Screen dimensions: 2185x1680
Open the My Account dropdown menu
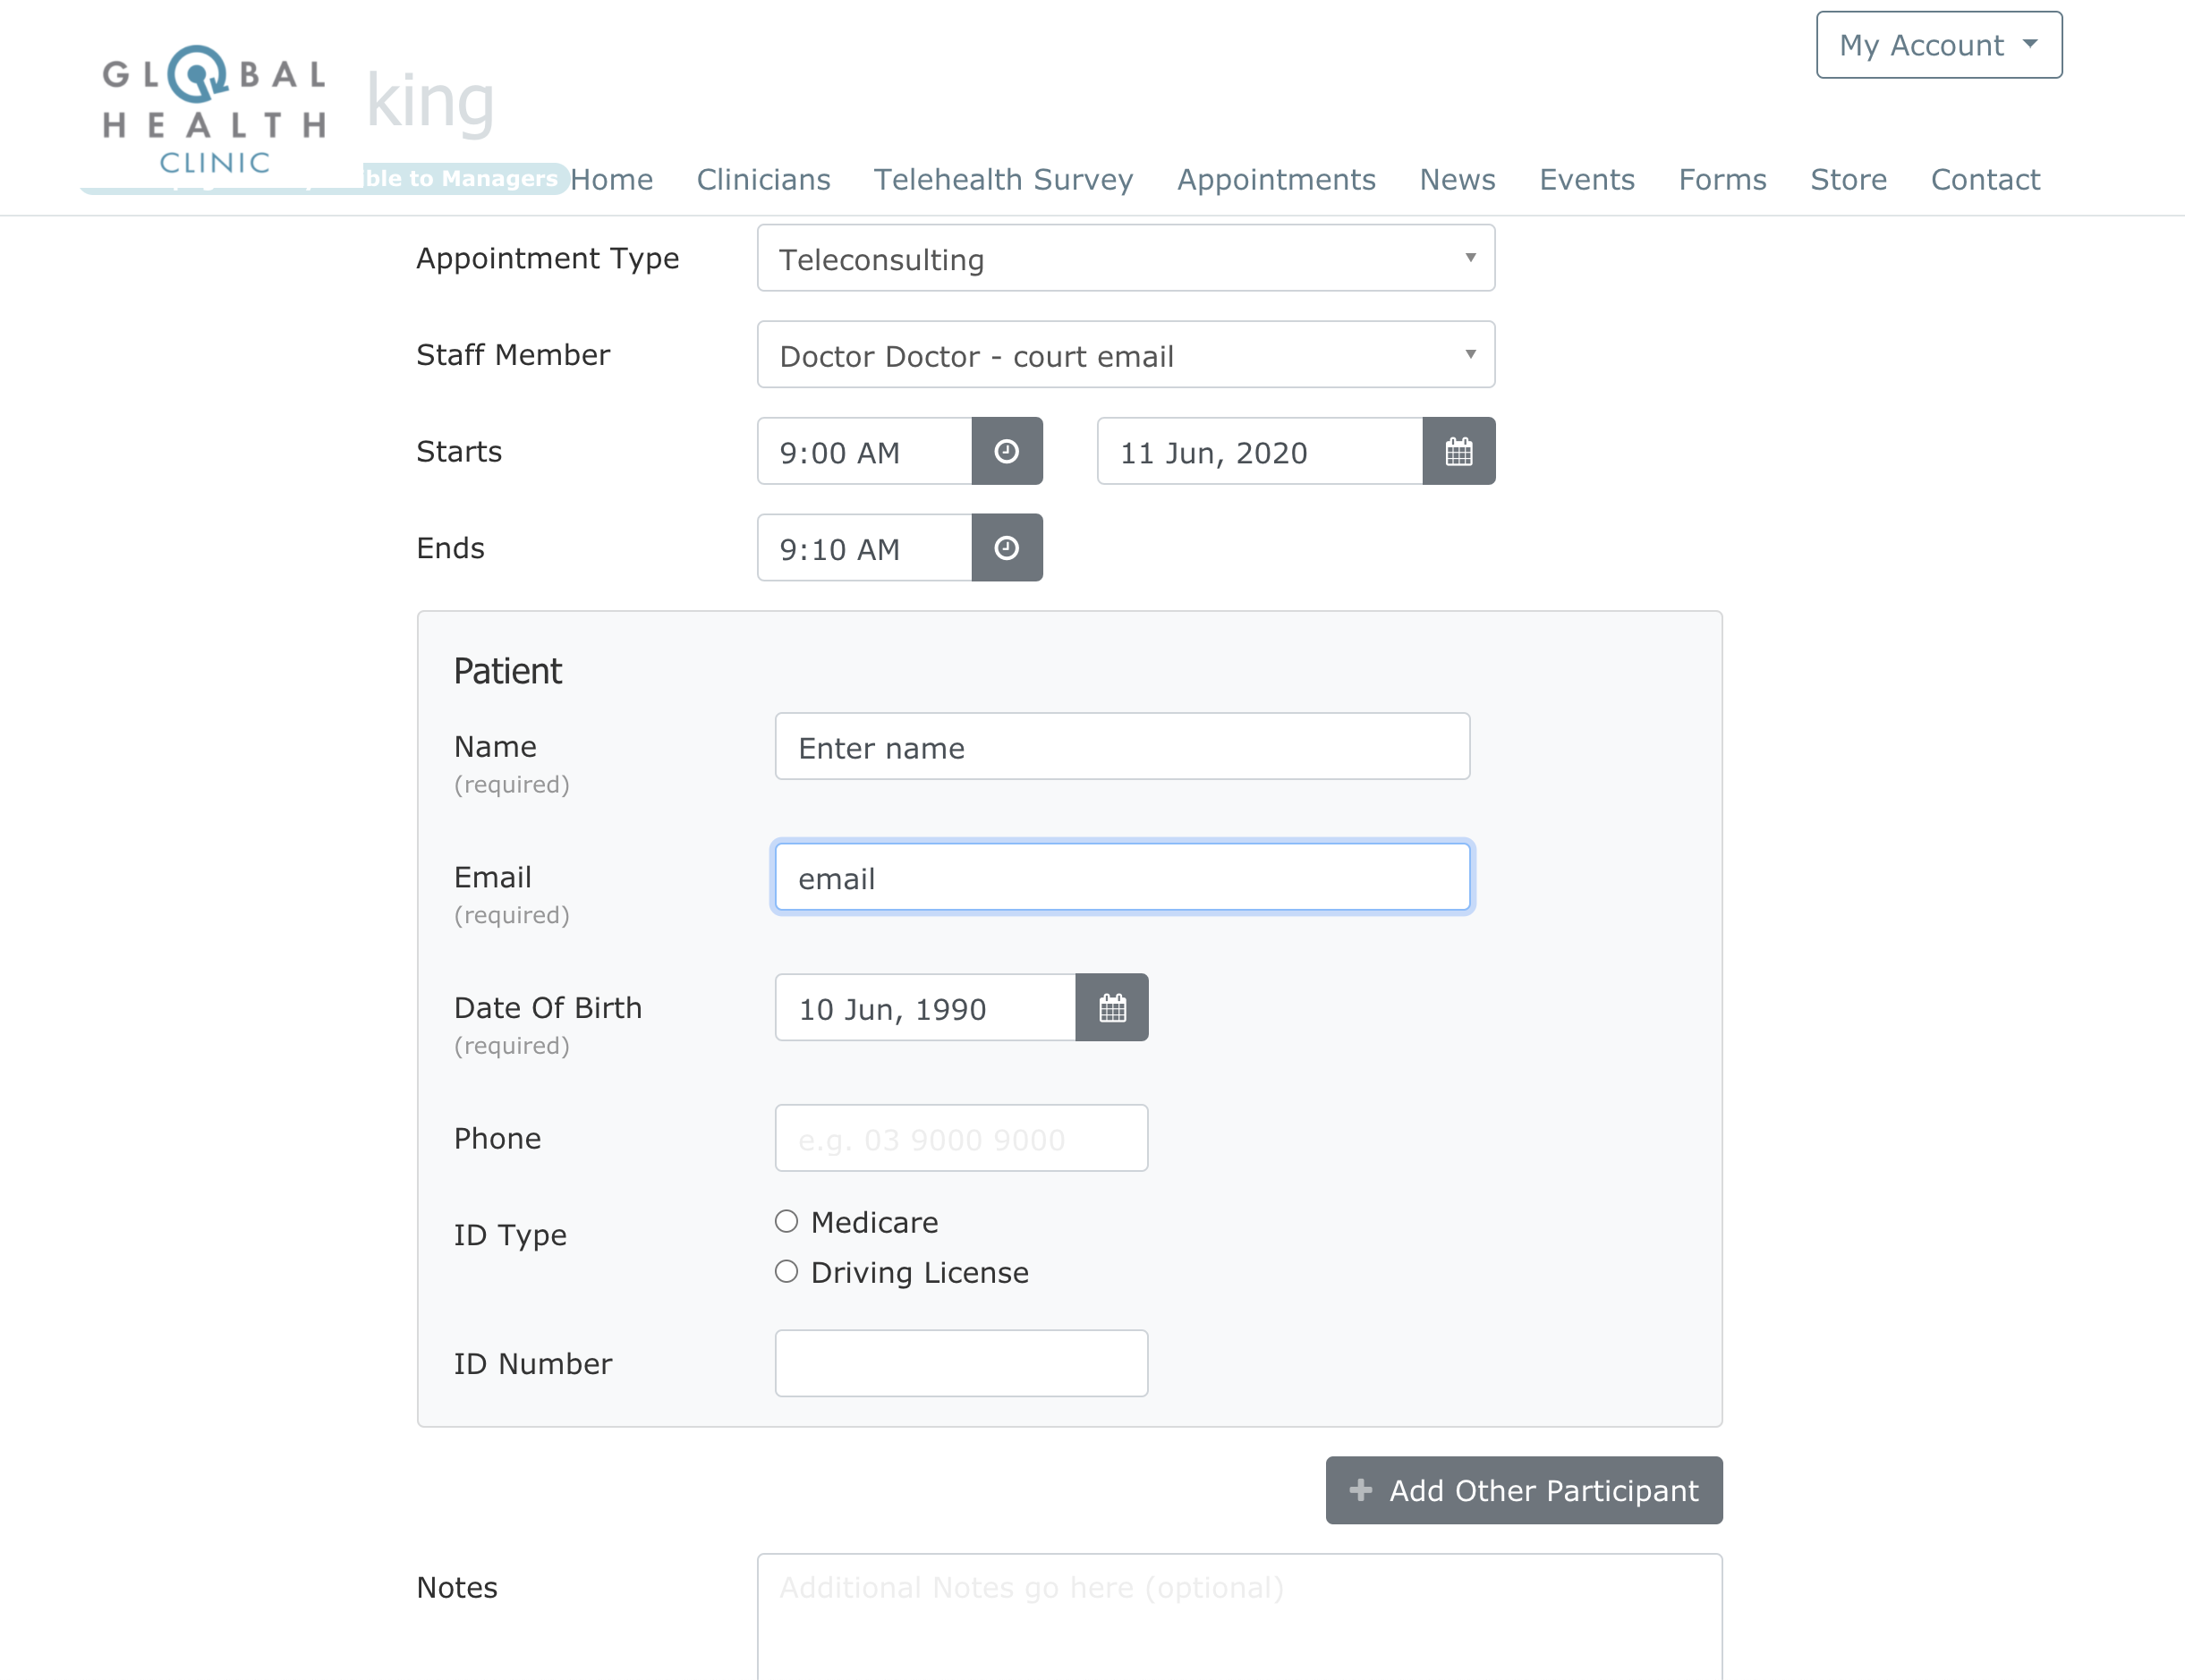(1938, 45)
